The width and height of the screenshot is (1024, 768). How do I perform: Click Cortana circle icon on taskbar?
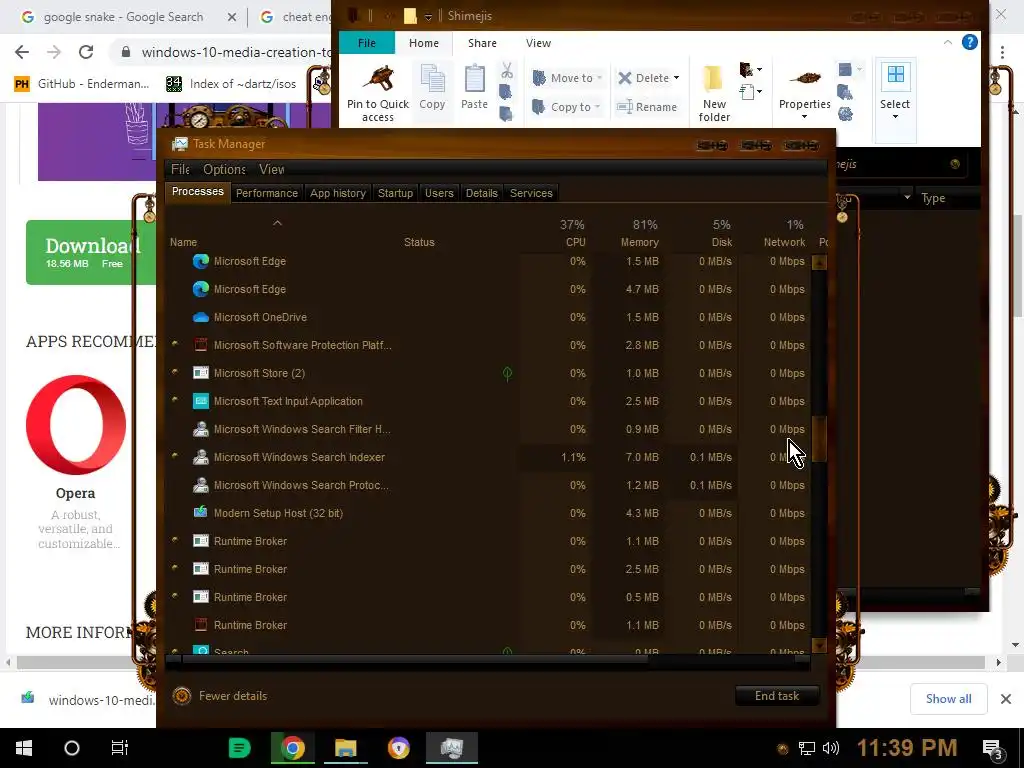(72, 748)
